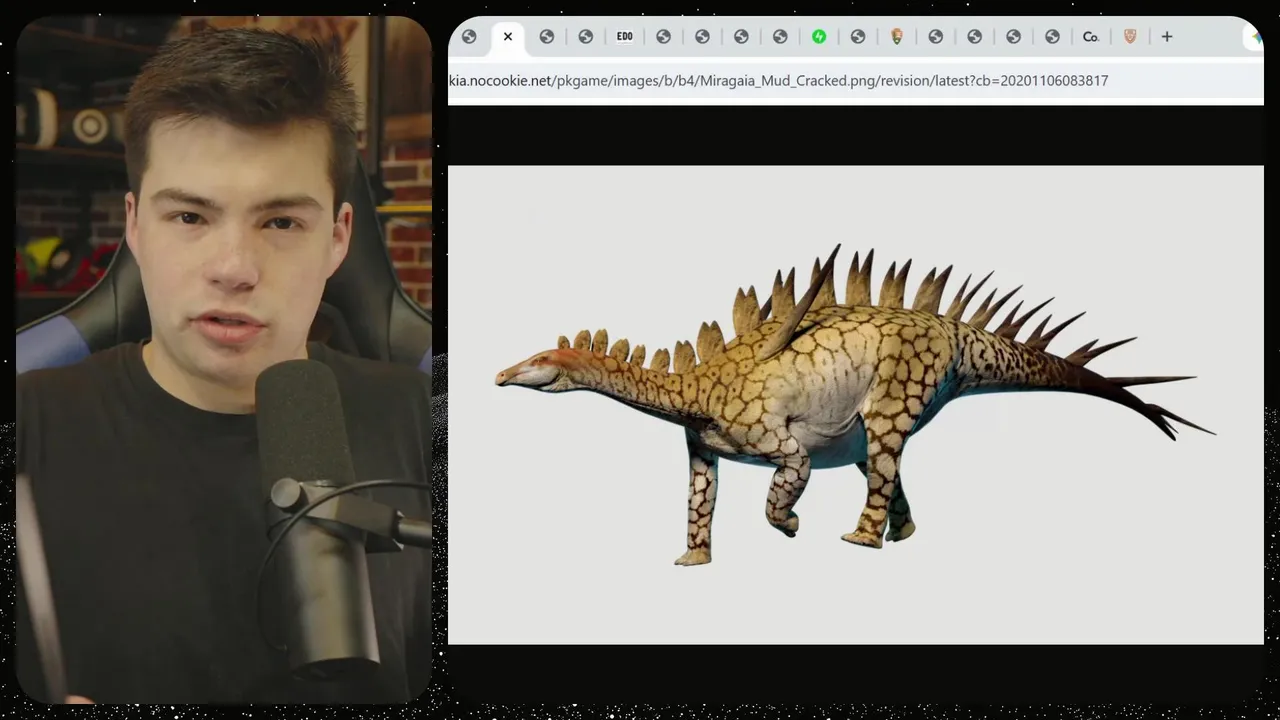Image resolution: width=1280 pixels, height=720 pixels.
Task: Close the active browser tab
Action: pos(508,37)
